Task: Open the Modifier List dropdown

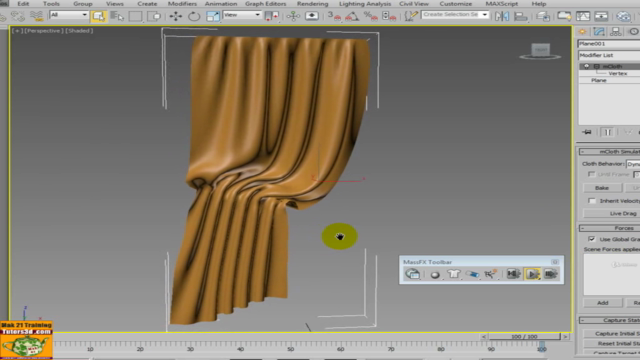Action: pos(609,55)
